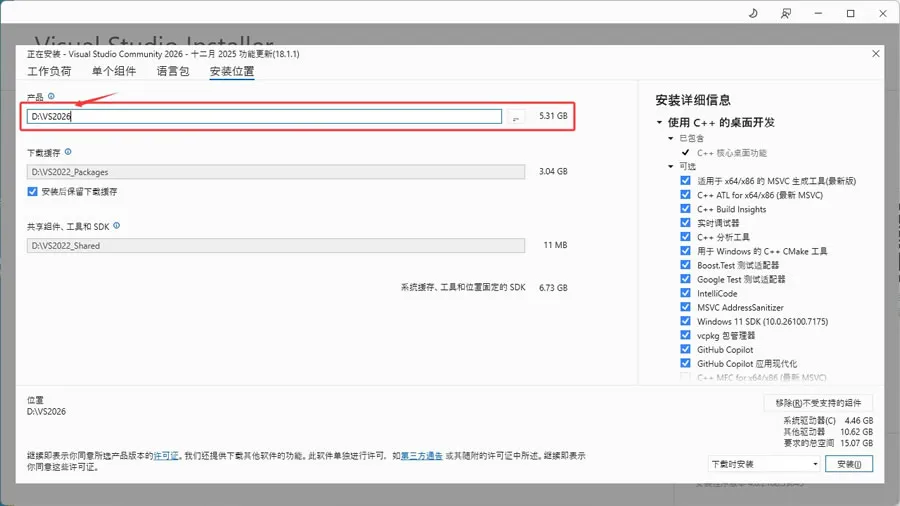The width and height of the screenshot is (900, 506).
Task: Select the 安装位置 tab
Action: (232, 71)
